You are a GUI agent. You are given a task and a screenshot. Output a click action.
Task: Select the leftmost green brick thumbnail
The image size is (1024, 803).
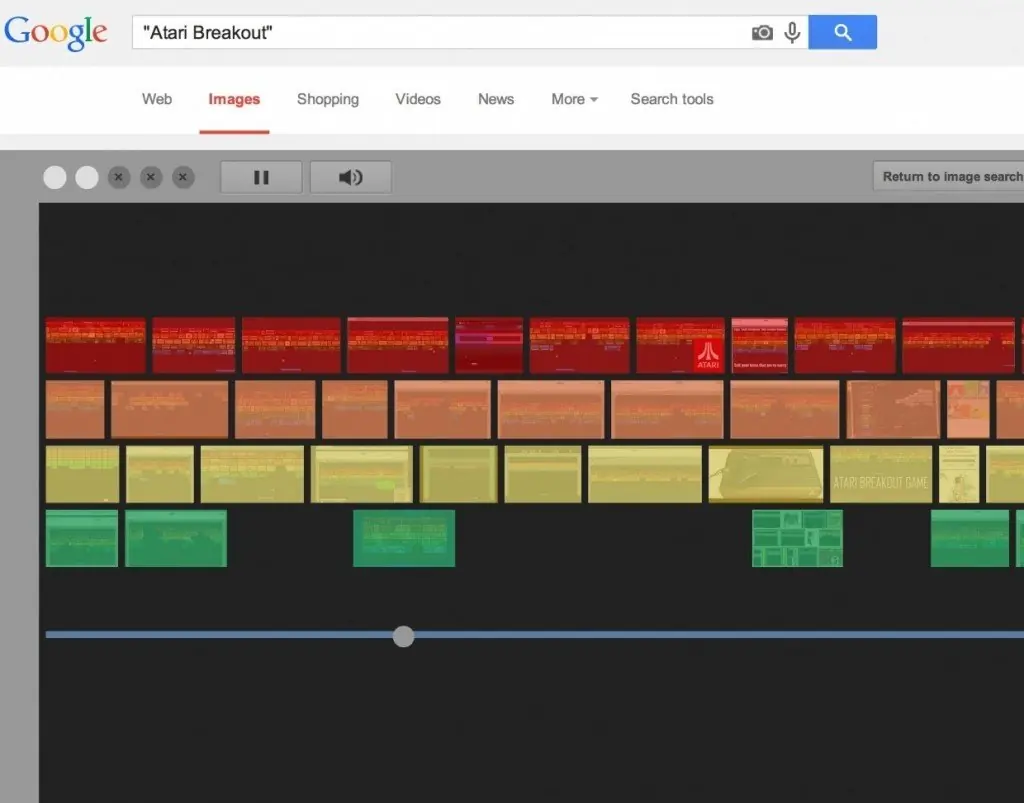click(81, 538)
